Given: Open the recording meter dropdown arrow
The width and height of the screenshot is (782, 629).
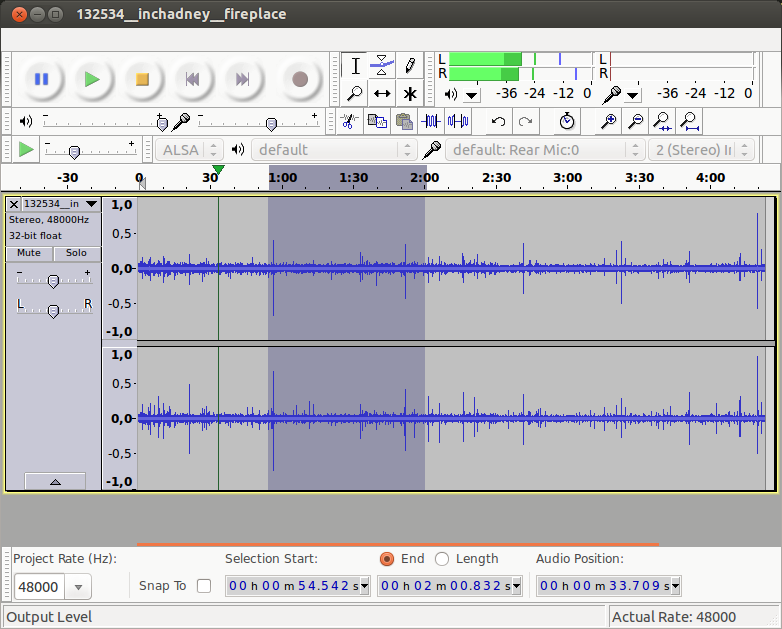Looking at the screenshot, I should tap(632, 95).
